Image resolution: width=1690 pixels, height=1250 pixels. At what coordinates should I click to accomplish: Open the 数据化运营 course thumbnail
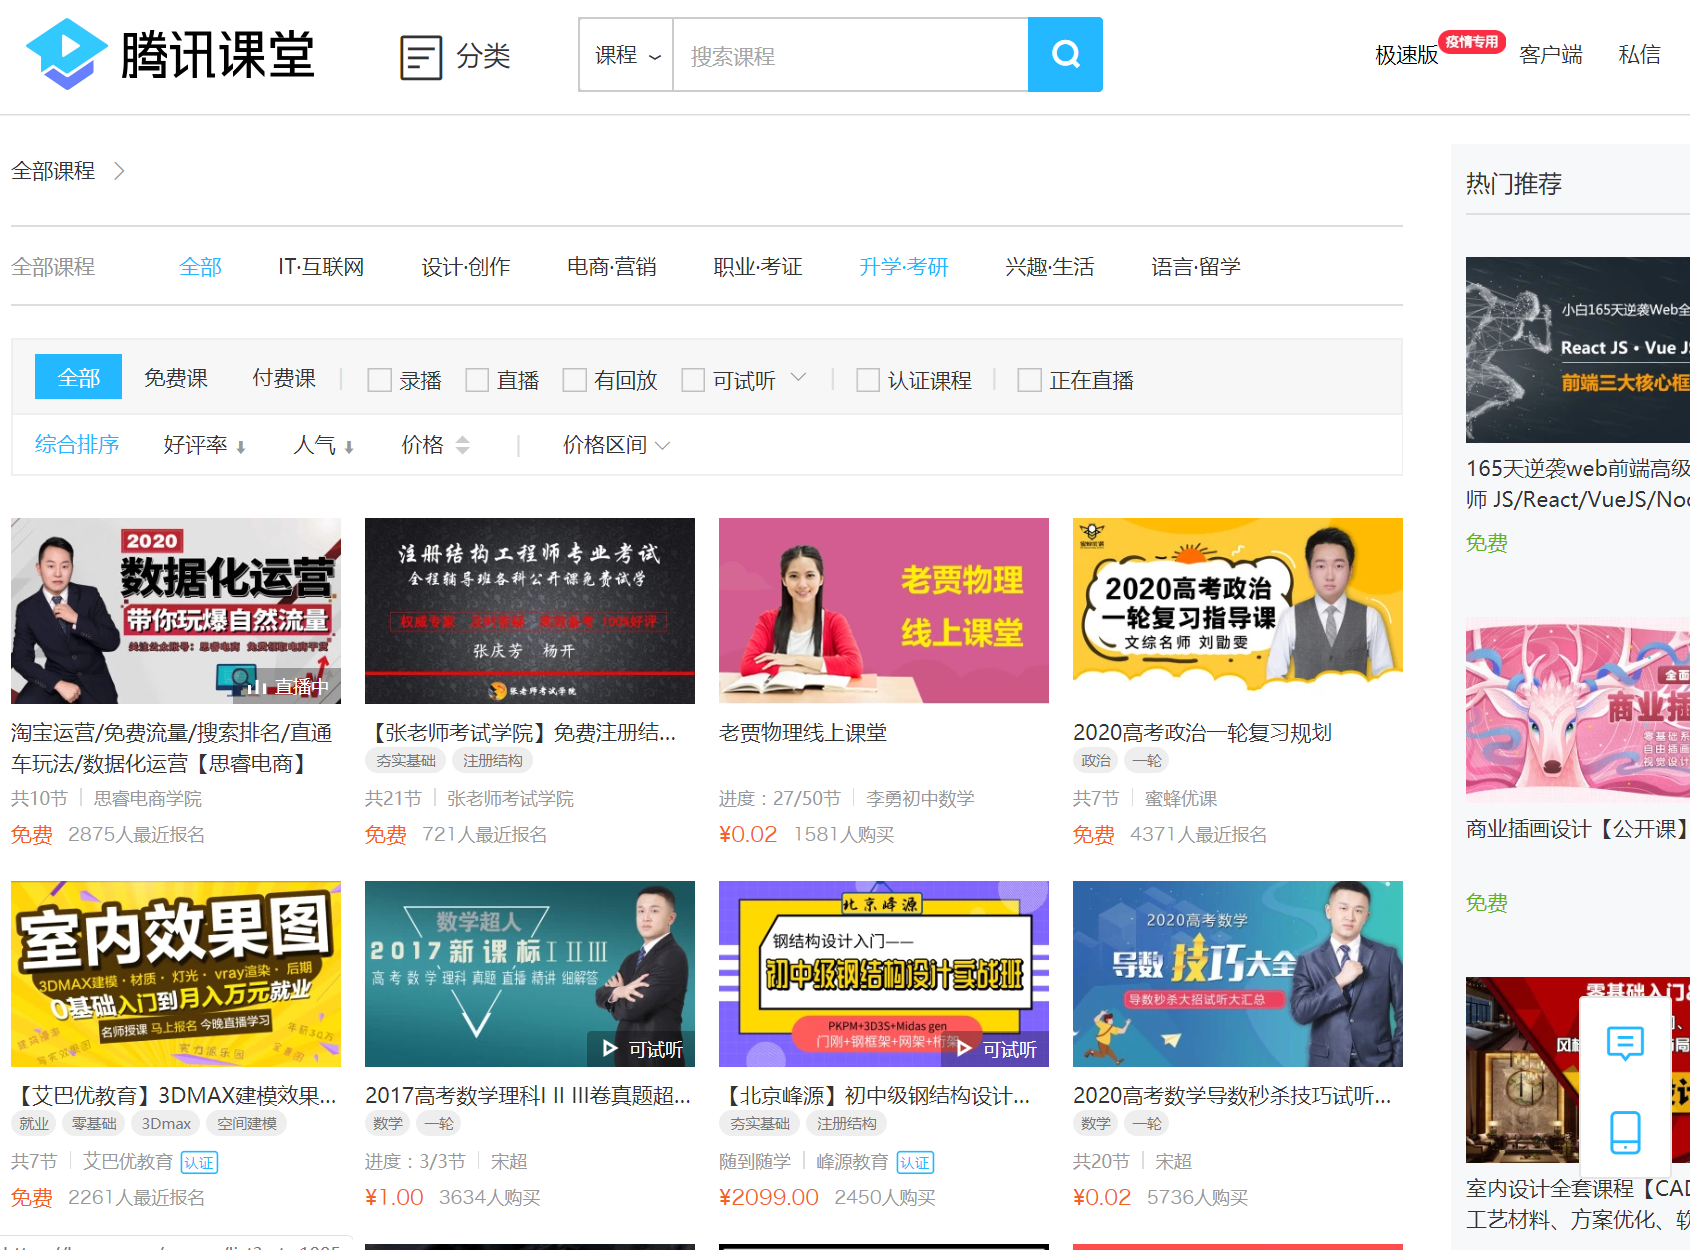tap(176, 611)
